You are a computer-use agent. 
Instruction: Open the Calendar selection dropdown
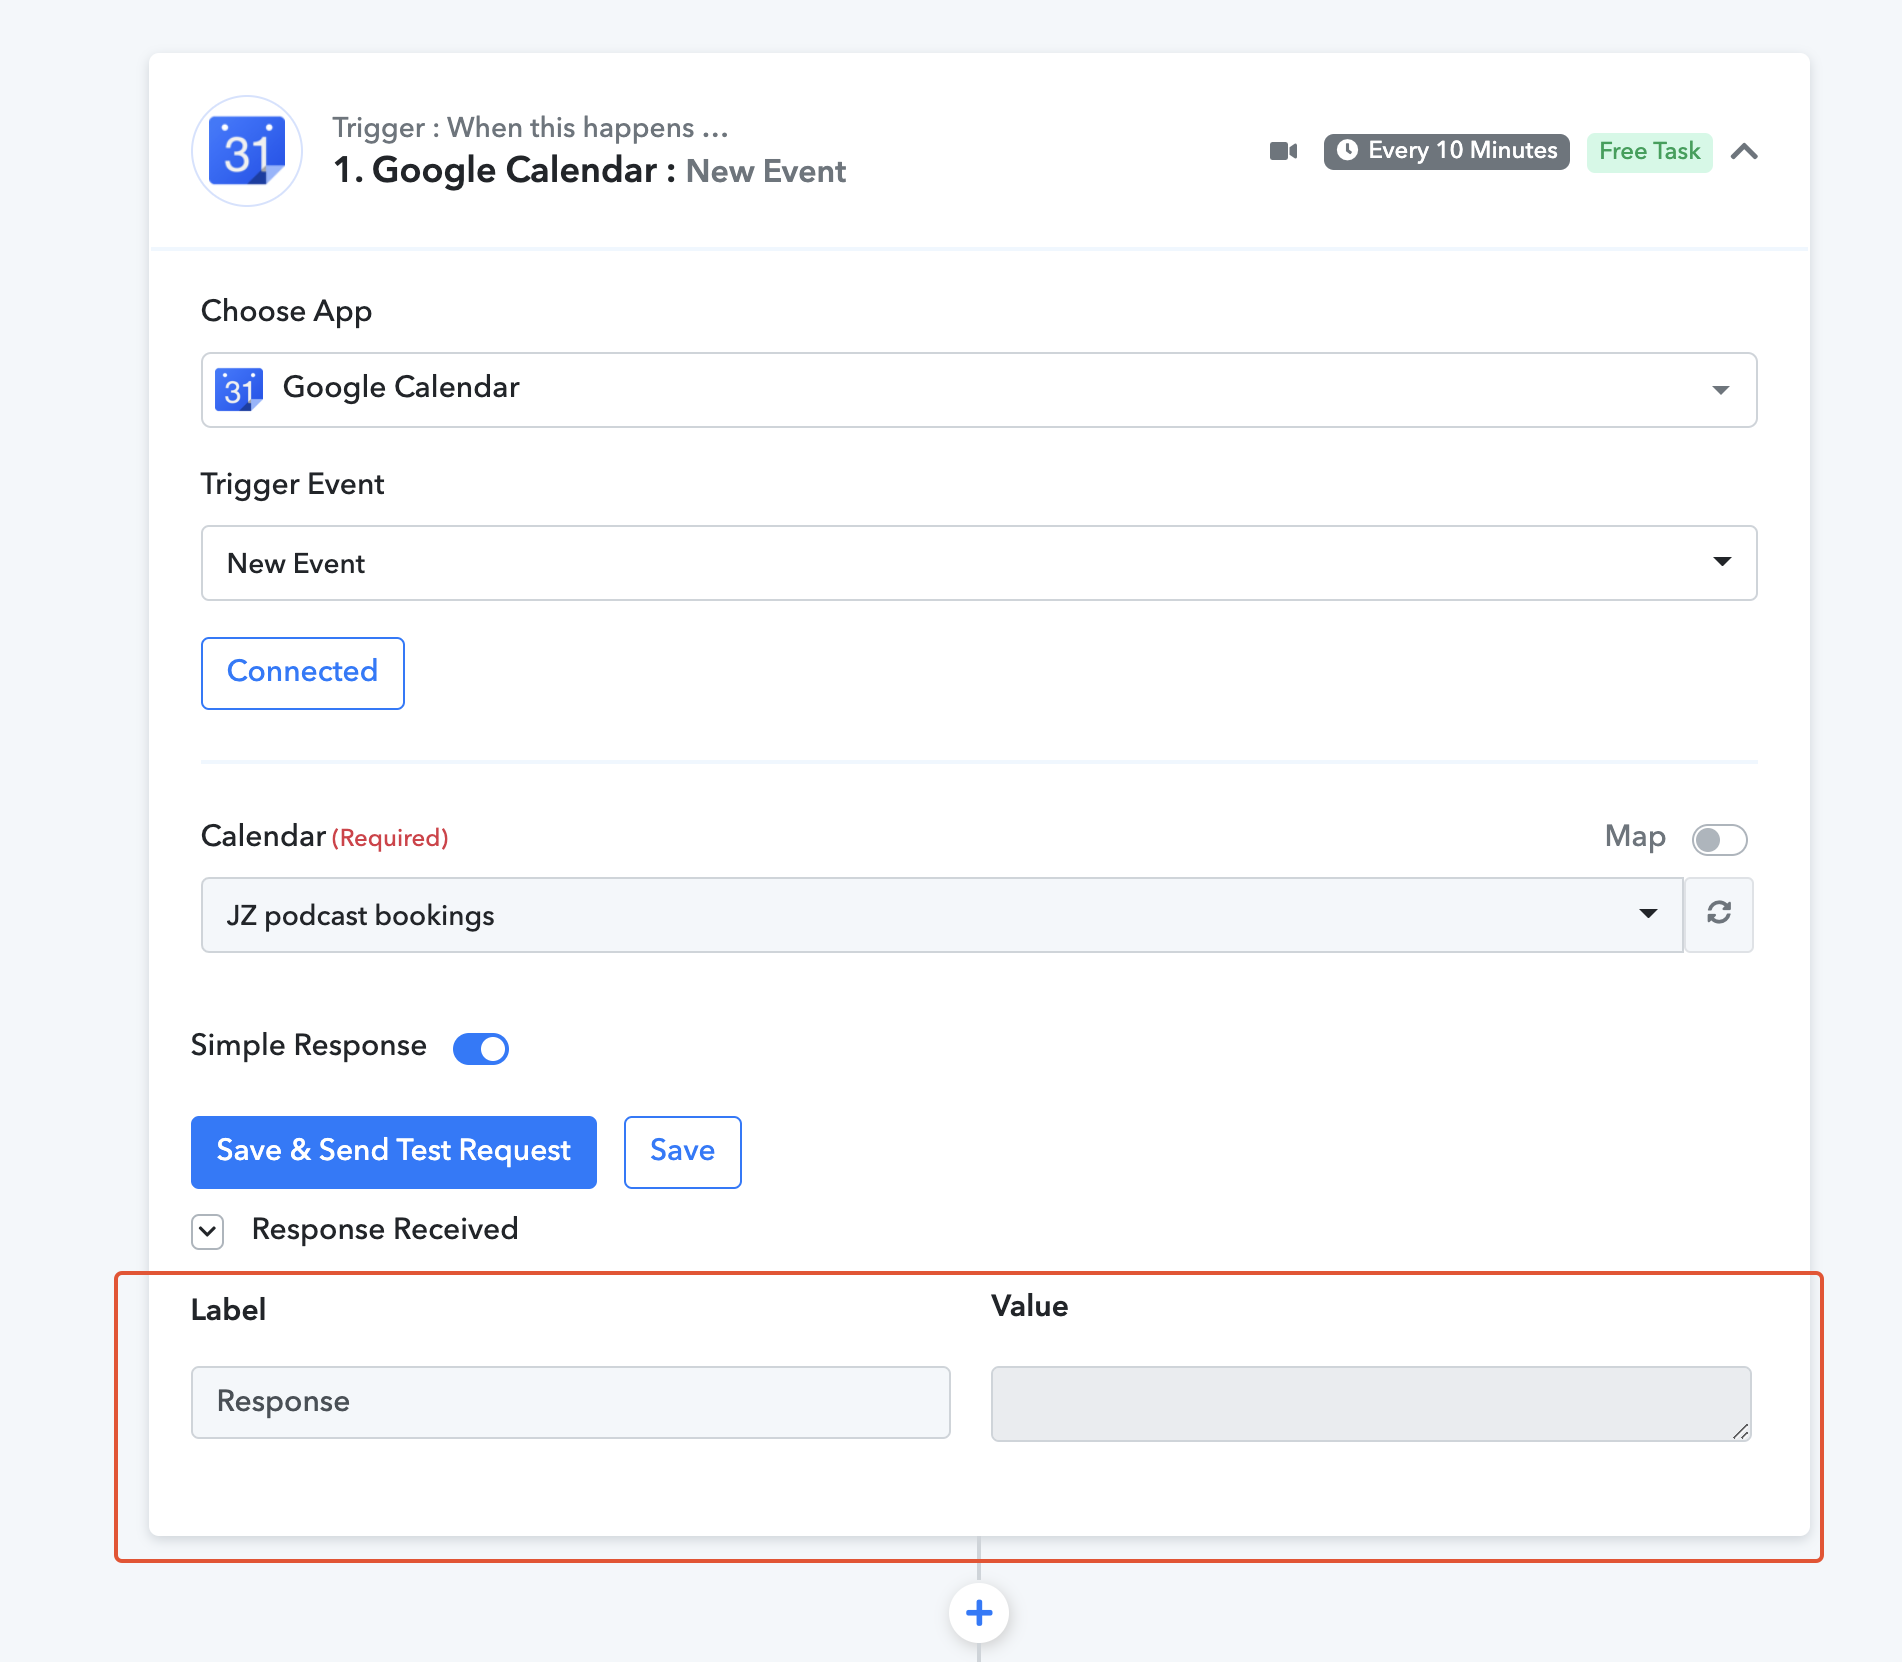[942, 915]
